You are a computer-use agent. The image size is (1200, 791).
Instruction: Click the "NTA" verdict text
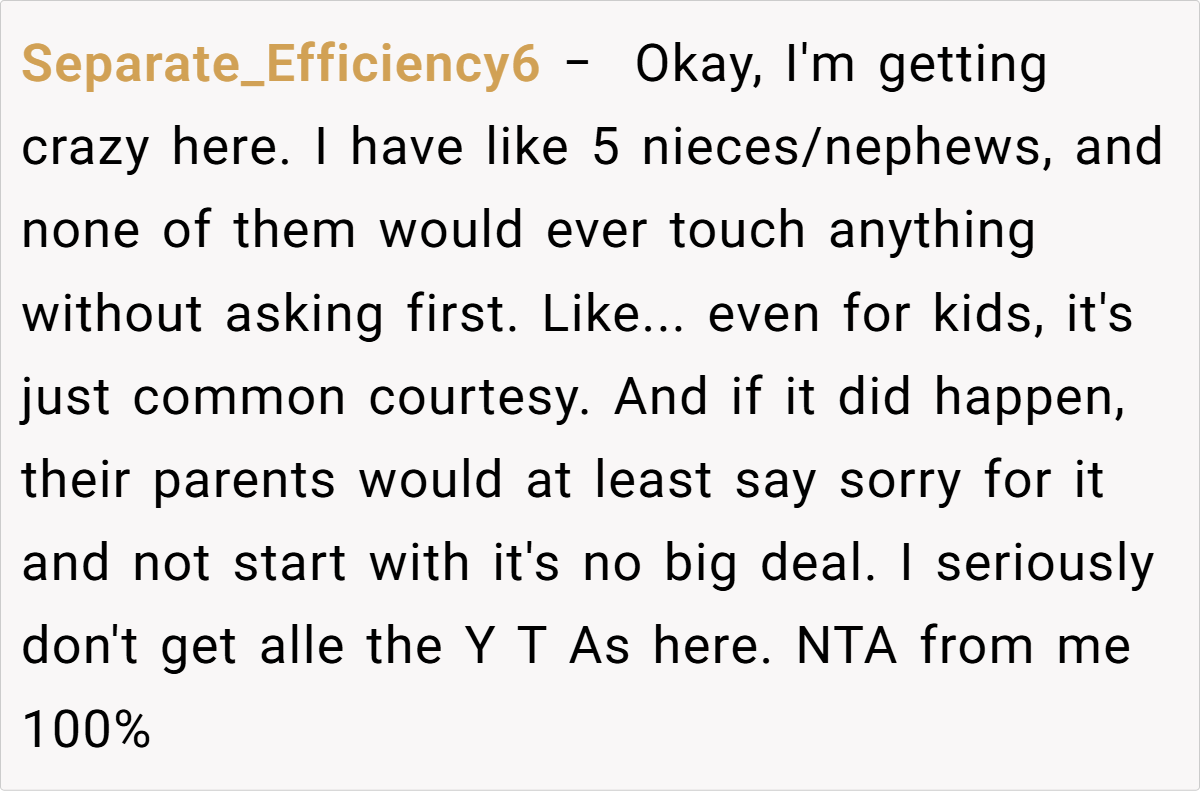(848, 647)
